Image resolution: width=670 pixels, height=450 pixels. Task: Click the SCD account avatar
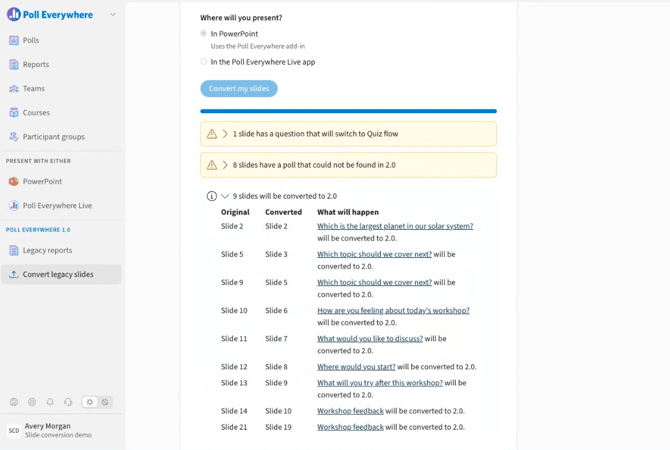coord(14,430)
